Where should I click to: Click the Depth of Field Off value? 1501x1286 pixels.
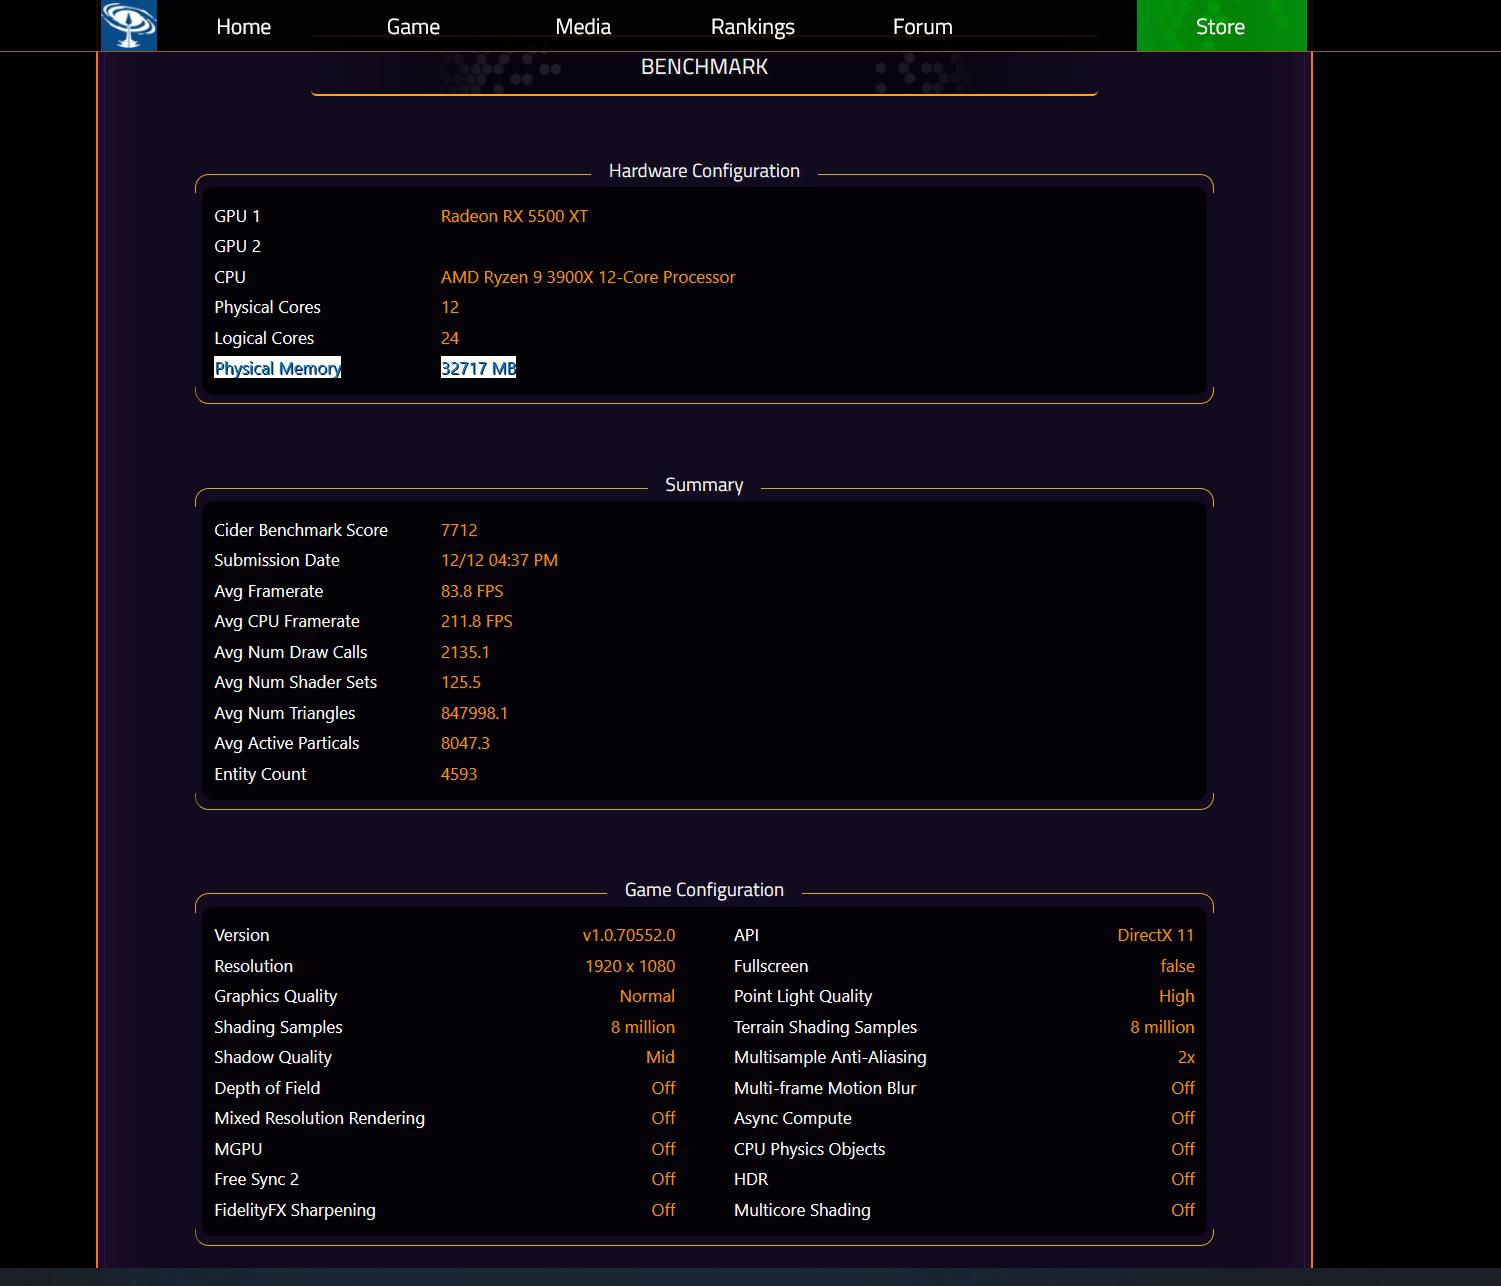[663, 1088]
